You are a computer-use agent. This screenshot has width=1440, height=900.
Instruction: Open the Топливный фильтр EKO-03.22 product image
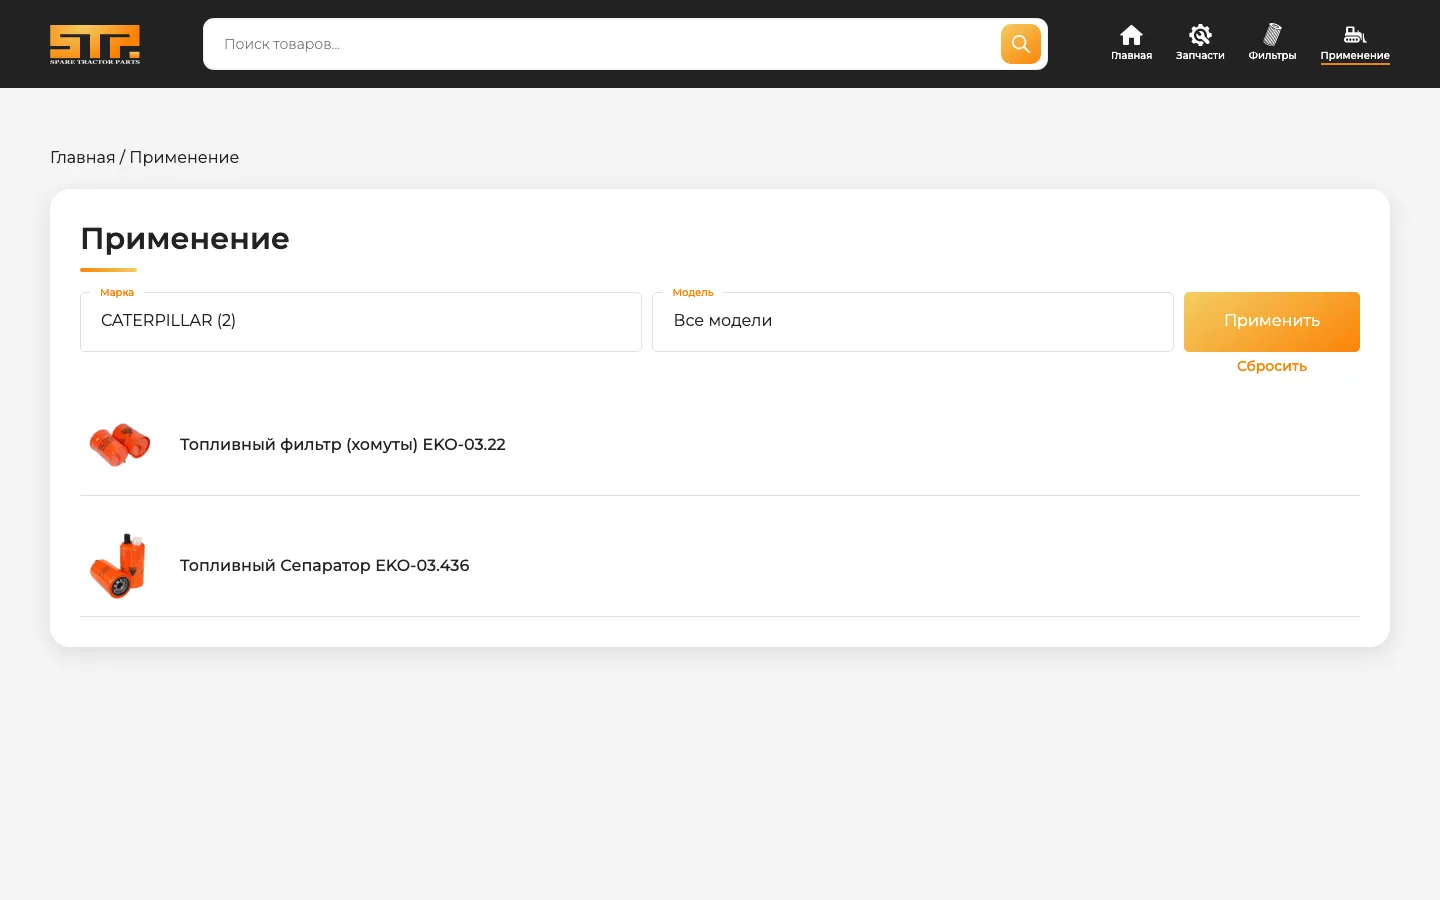pyautogui.click(x=120, y=445)
